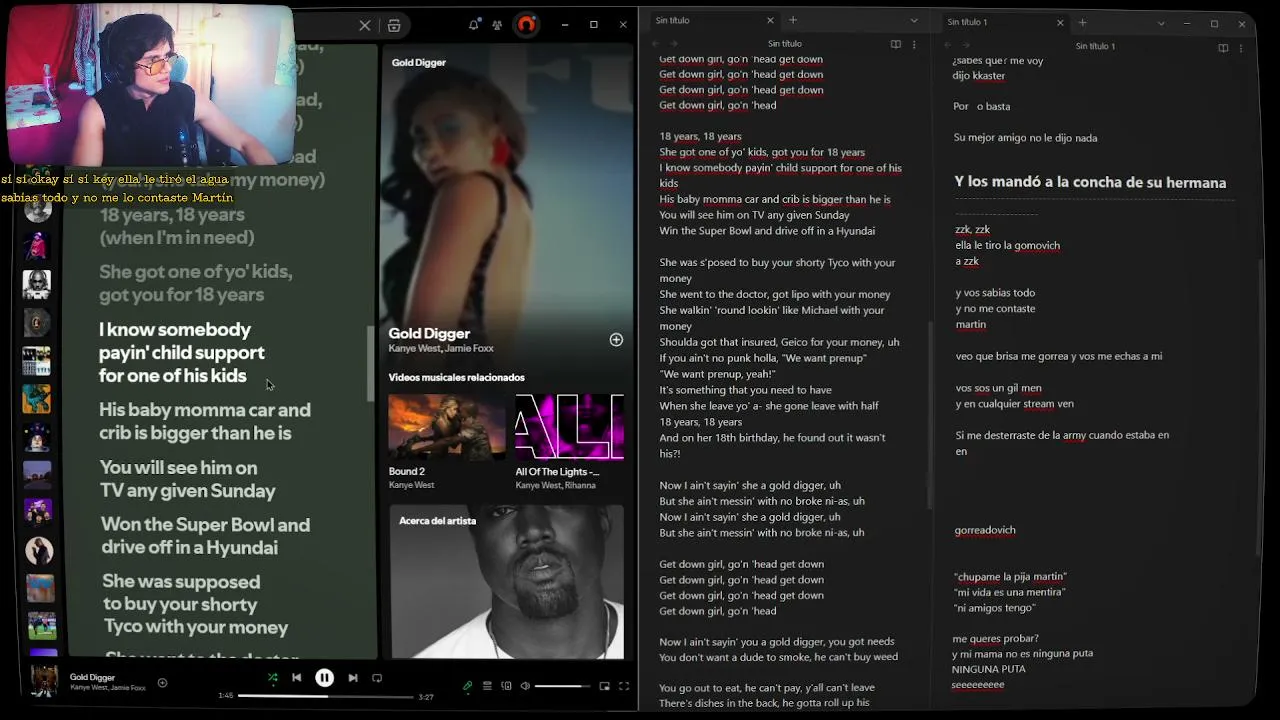
Task: Open the connect to a device menu
Action: (x=506, y=686)
